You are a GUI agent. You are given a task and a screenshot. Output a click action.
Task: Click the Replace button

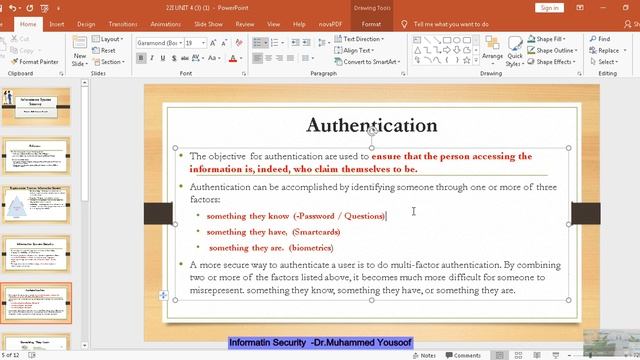[605, 50]
